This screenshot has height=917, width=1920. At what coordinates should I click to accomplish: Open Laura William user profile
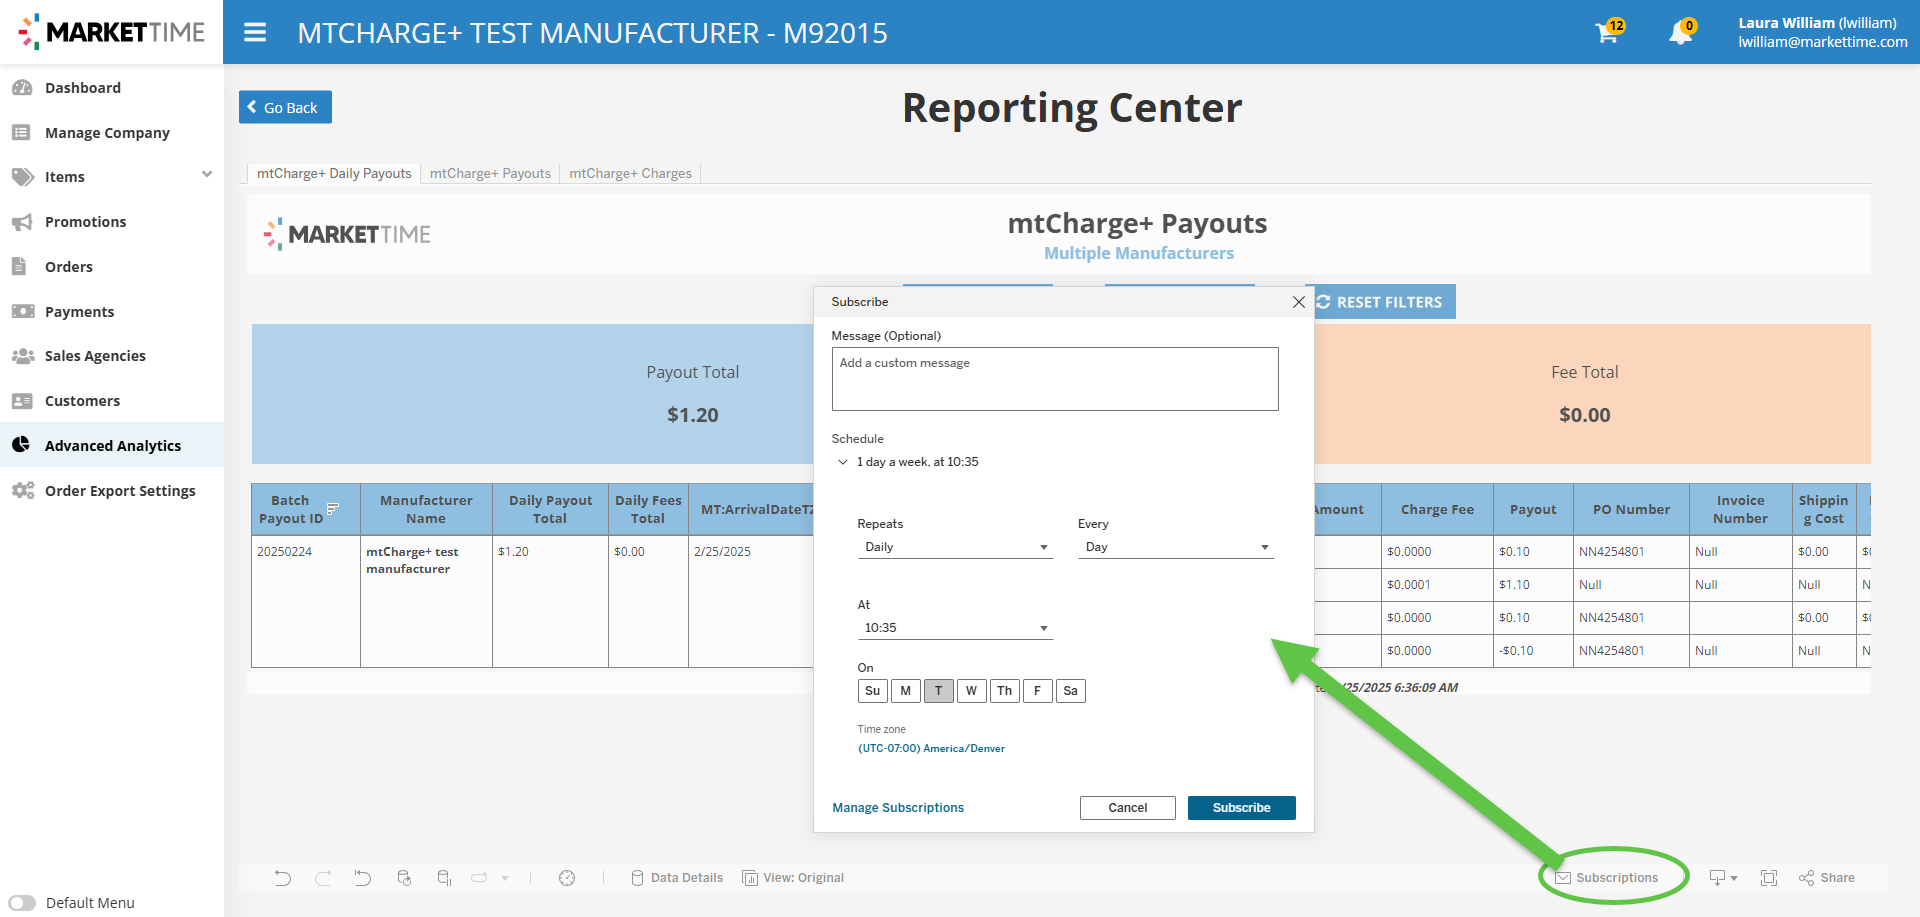click(x=1822, y=32)
